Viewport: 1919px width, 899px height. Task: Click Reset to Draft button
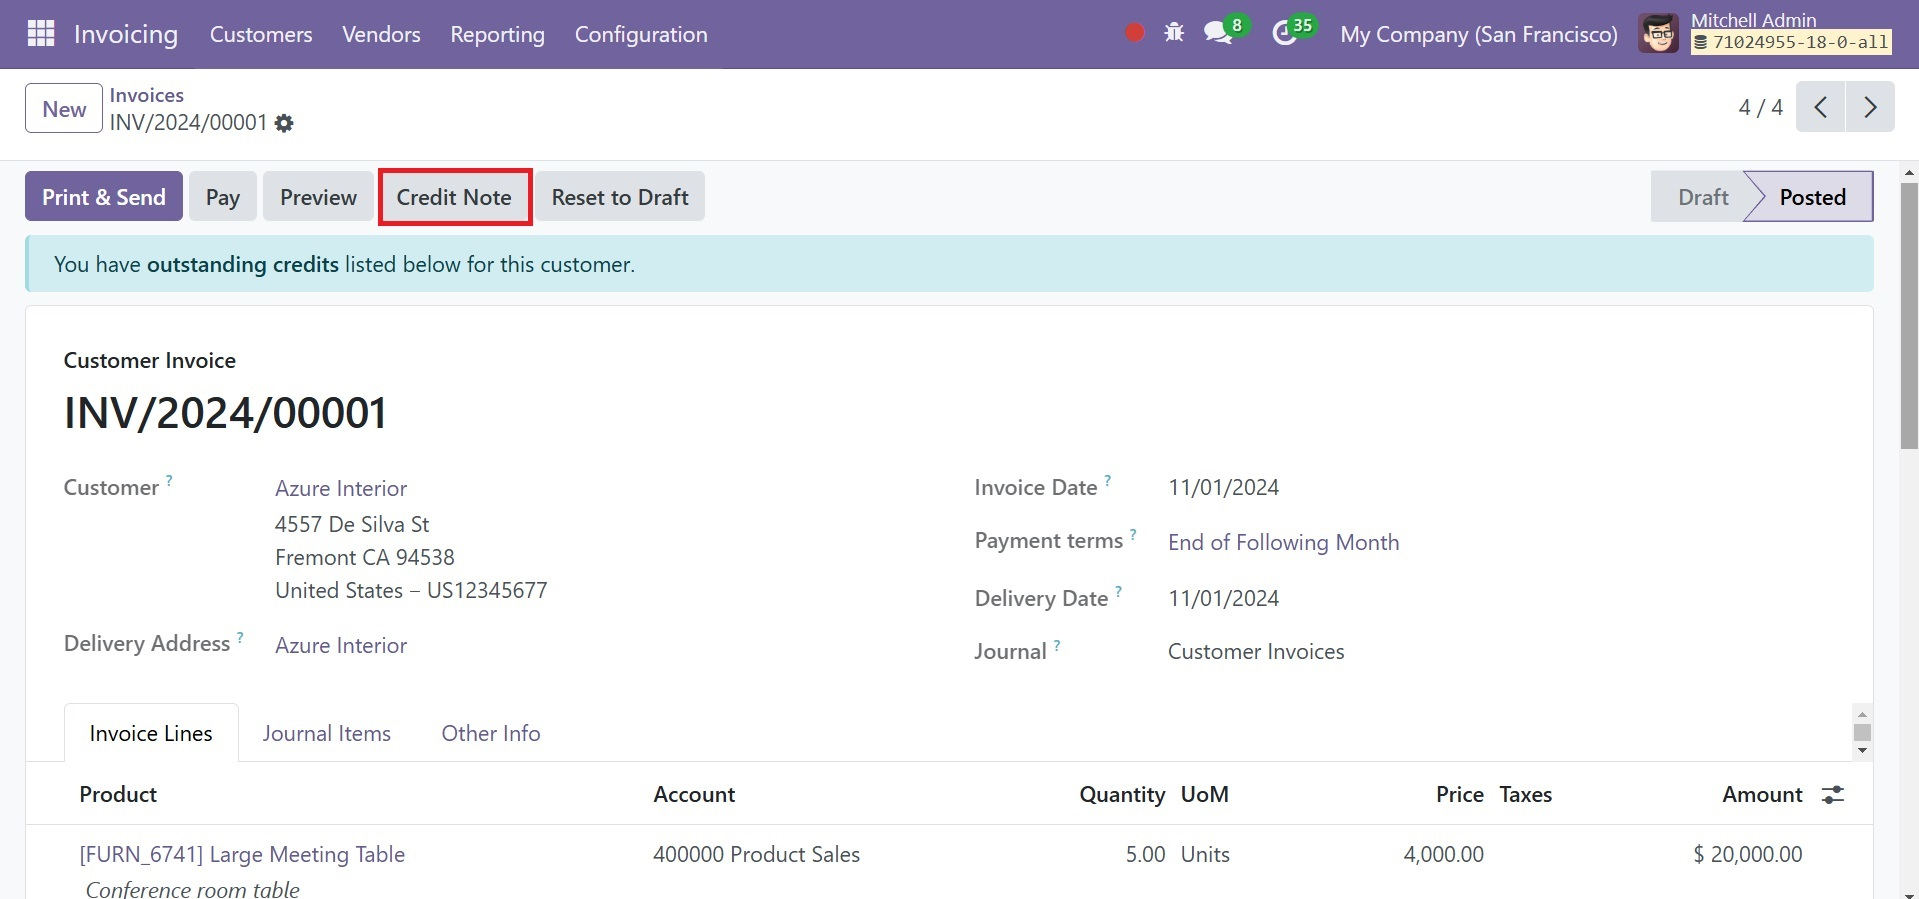[620, 197]
